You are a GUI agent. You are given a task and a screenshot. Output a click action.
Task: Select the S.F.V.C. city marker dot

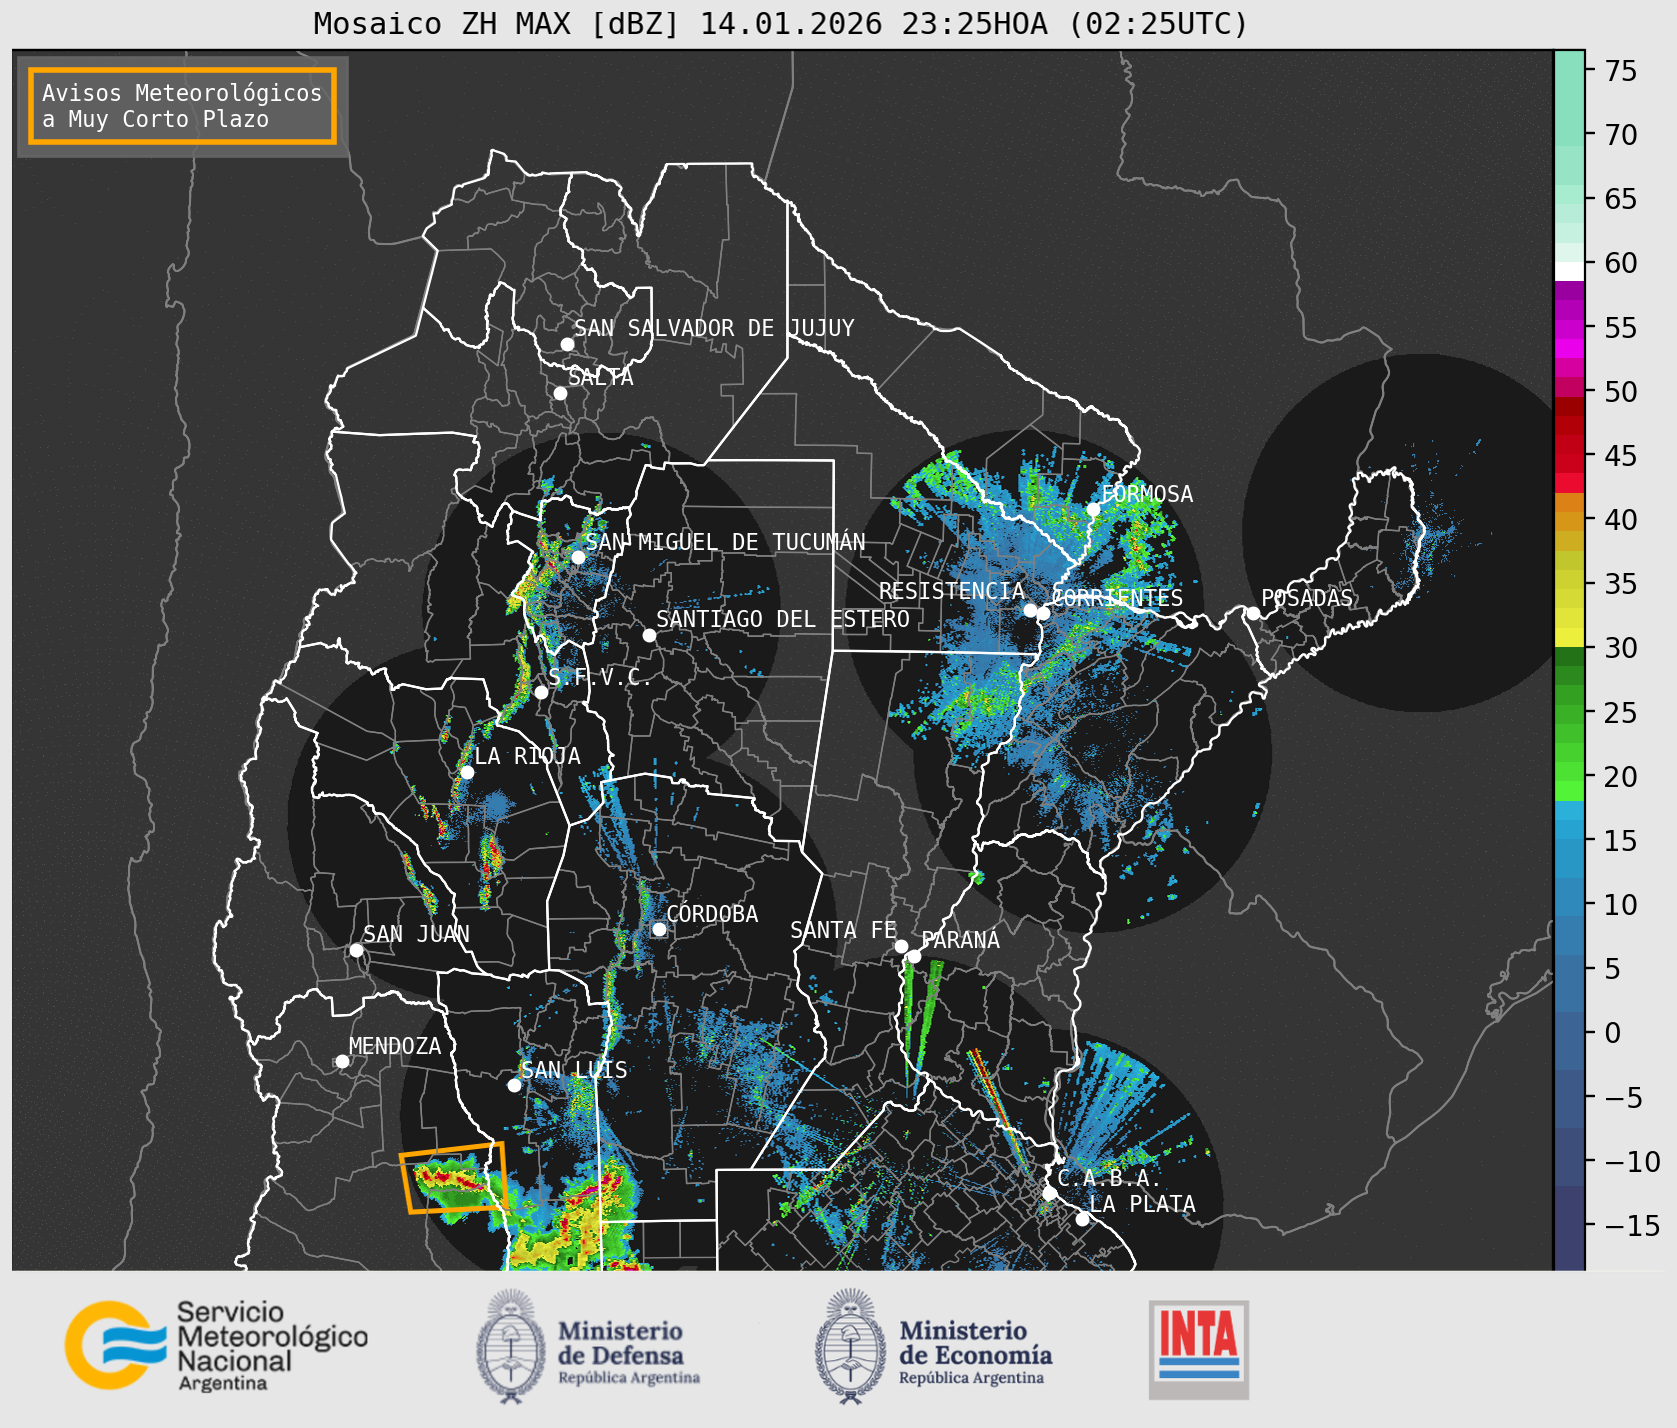pos(541,692)
